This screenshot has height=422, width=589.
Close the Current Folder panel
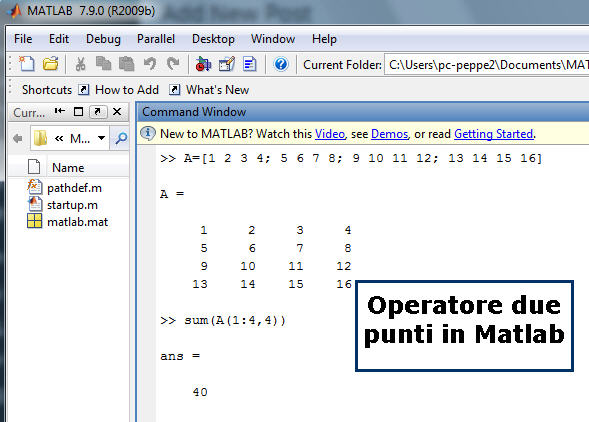[x=117, y=112]
